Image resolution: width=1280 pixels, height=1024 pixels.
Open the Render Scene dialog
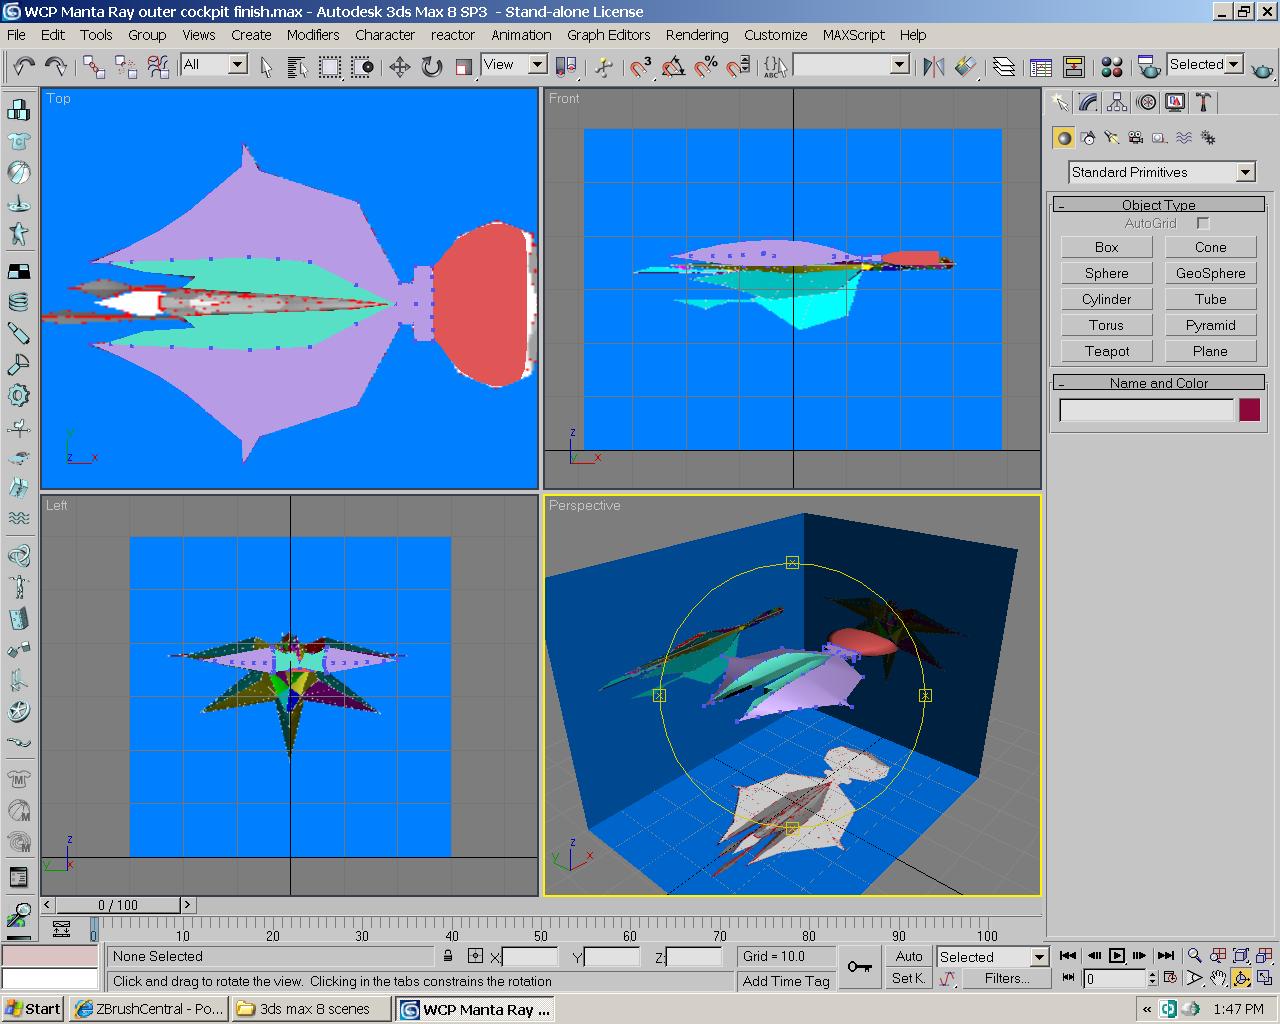1146,65
